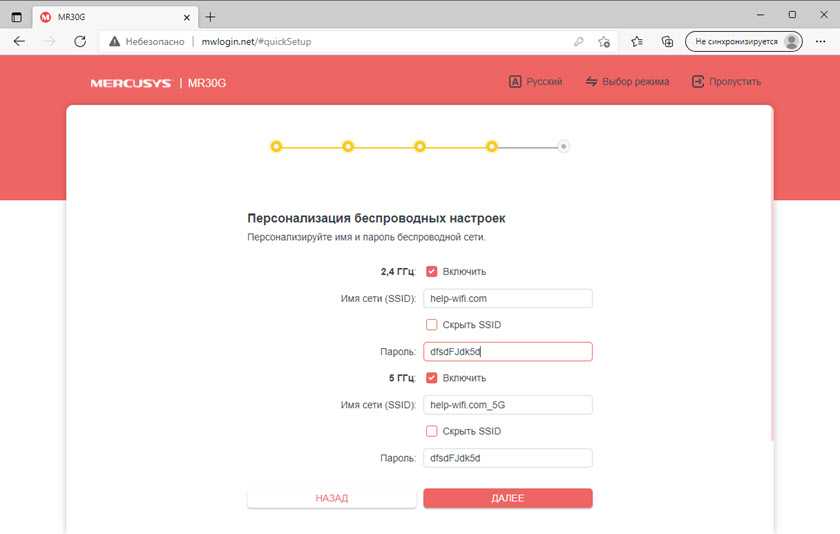
Task: Disable the 2,4 ГГц 'Включить' checkbox
Action: point(432,271)
